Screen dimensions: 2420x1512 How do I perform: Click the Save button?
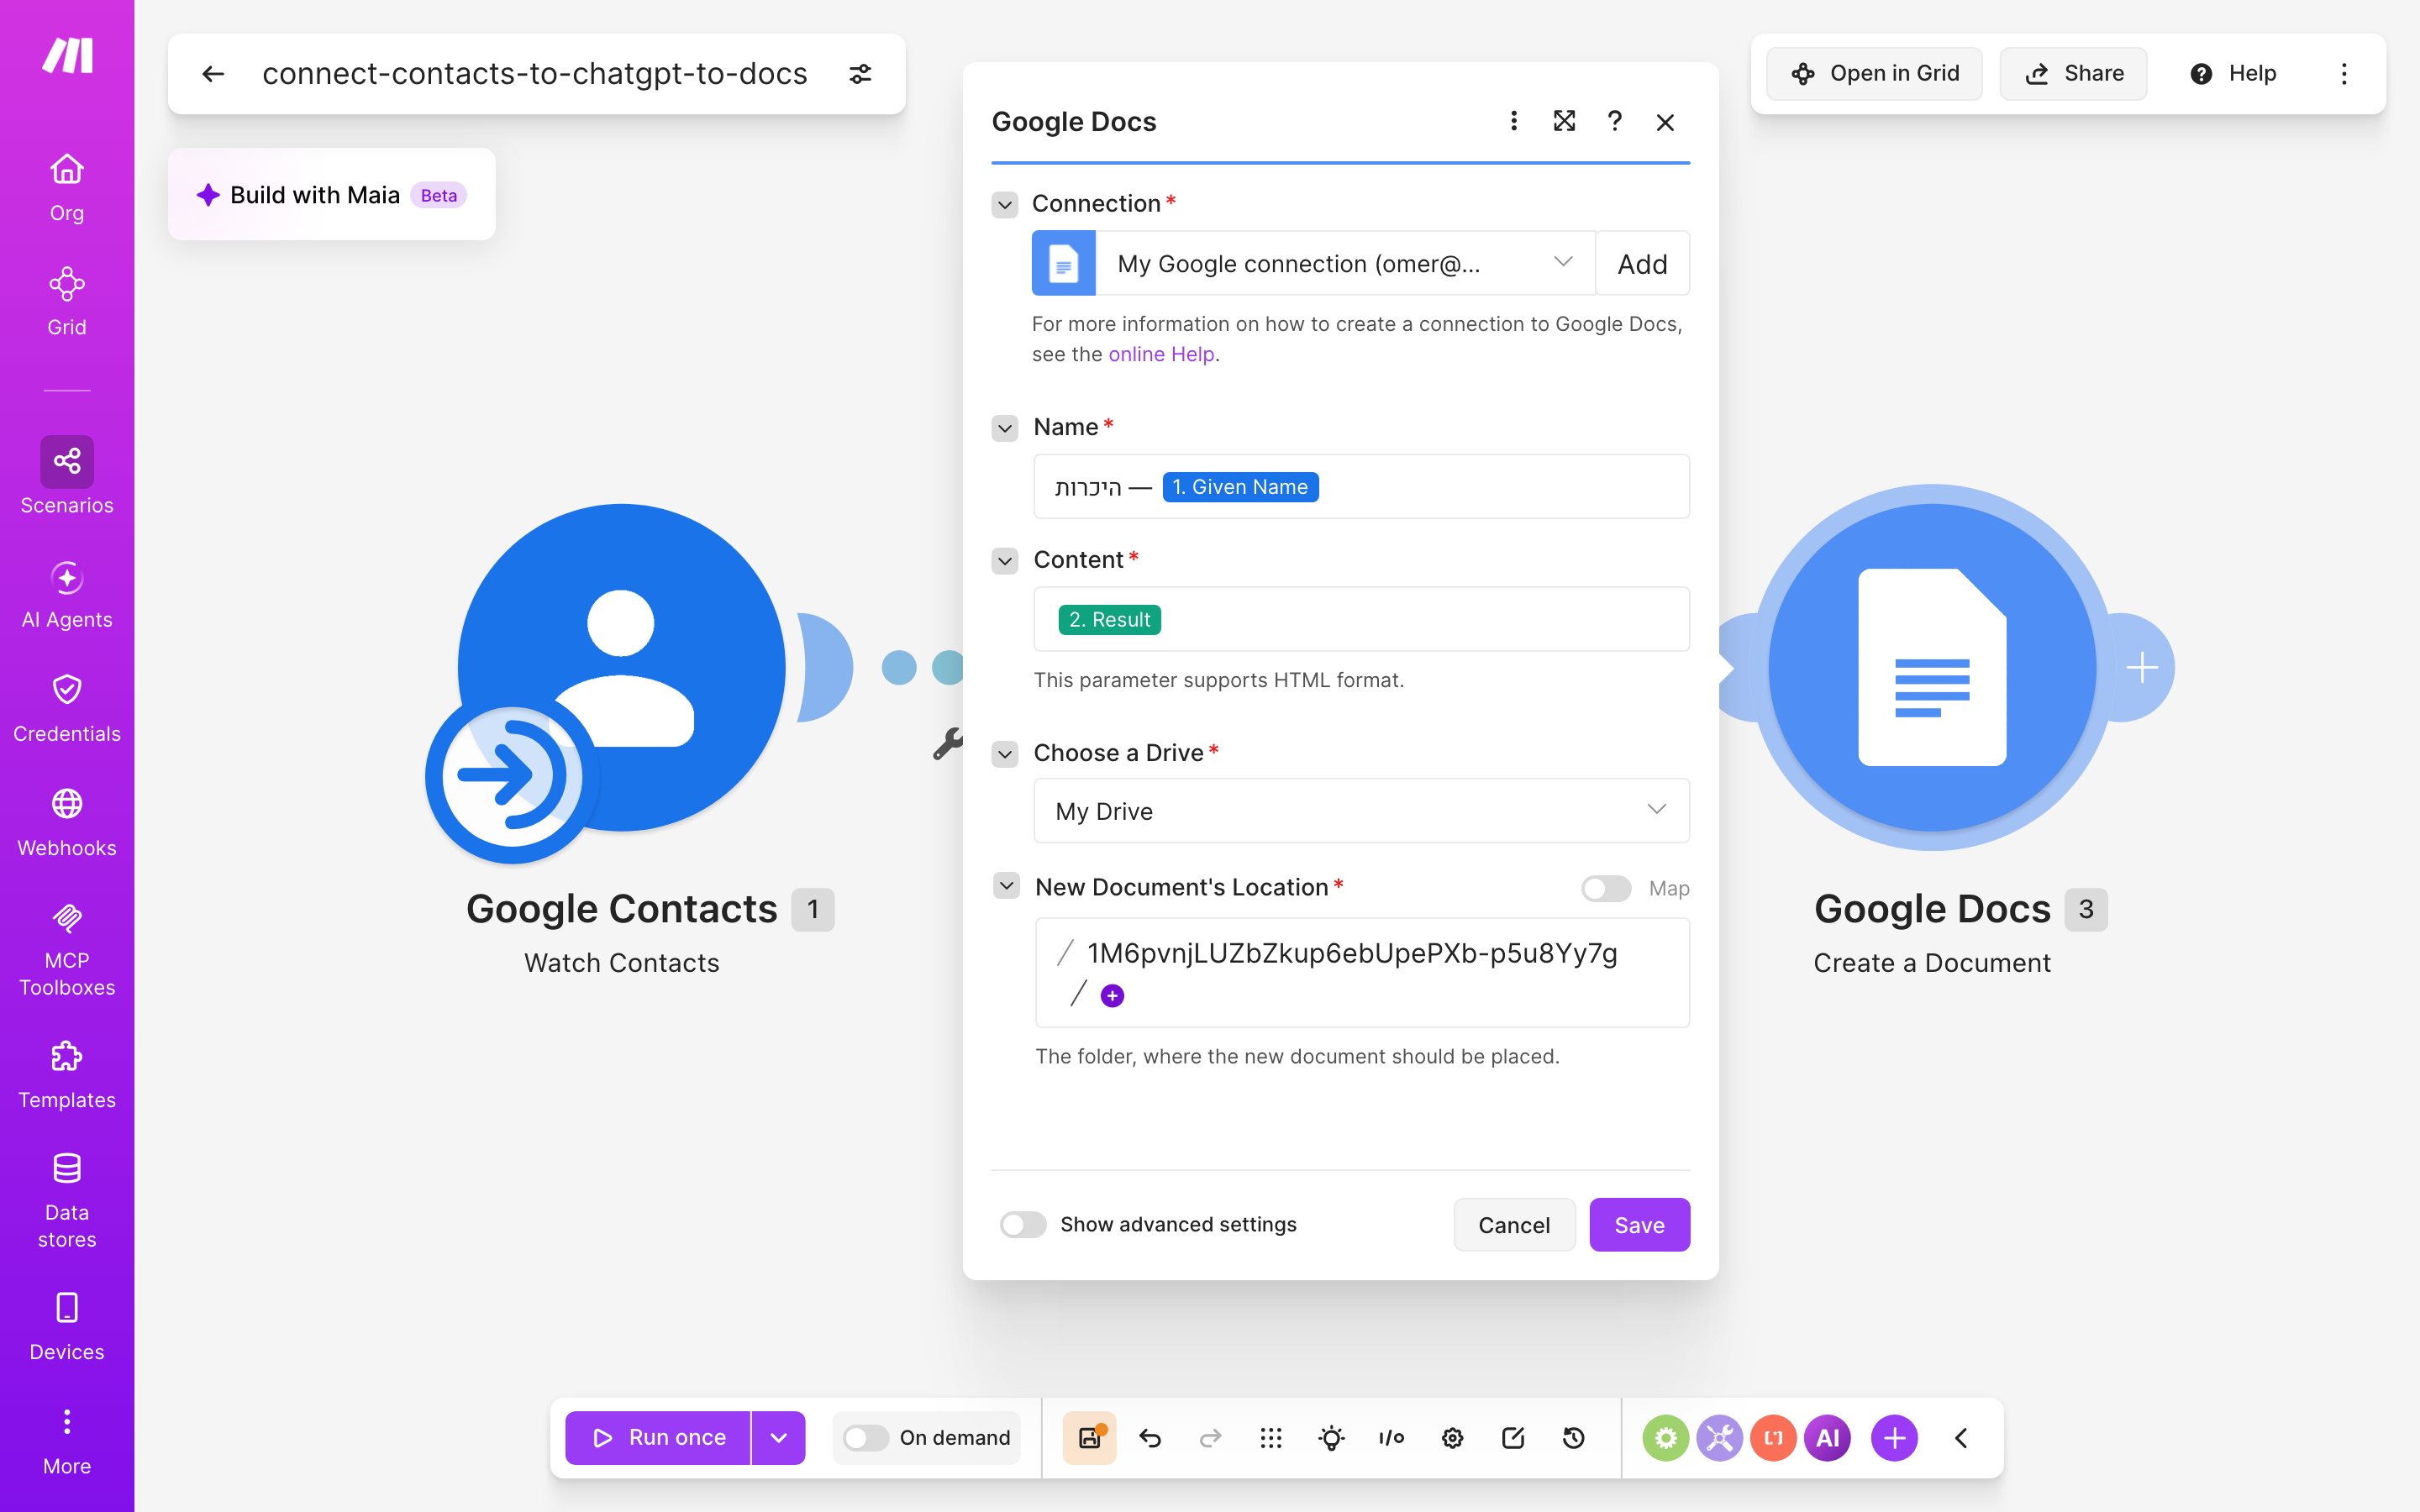[x=1639, y=1225]
